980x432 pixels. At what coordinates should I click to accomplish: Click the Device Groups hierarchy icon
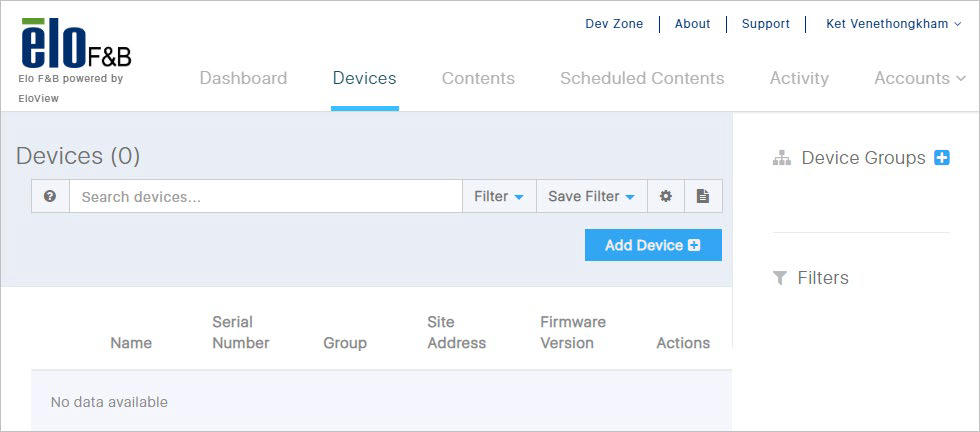point(782,158)
